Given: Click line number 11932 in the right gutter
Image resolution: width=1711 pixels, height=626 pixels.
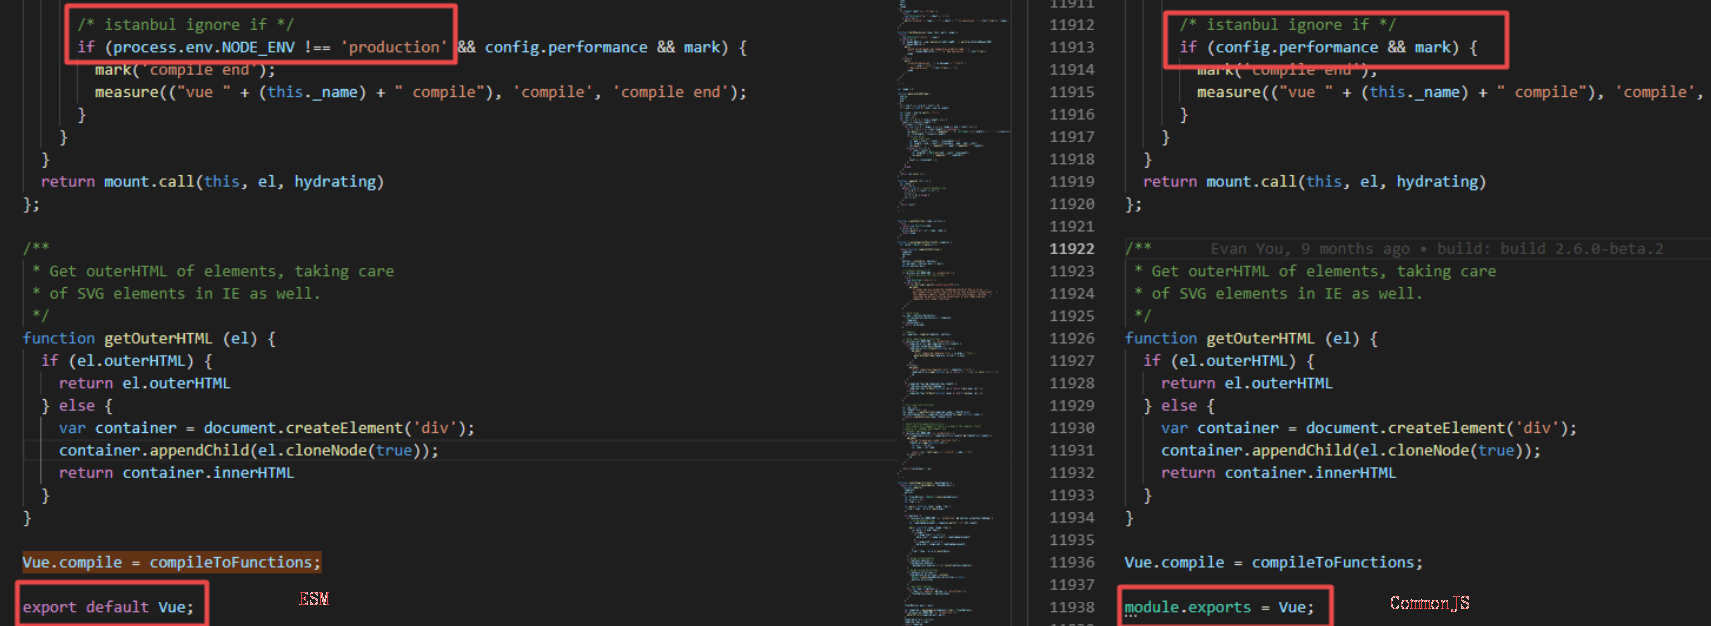Looking at the screenshot, I should click(1071, 473).
